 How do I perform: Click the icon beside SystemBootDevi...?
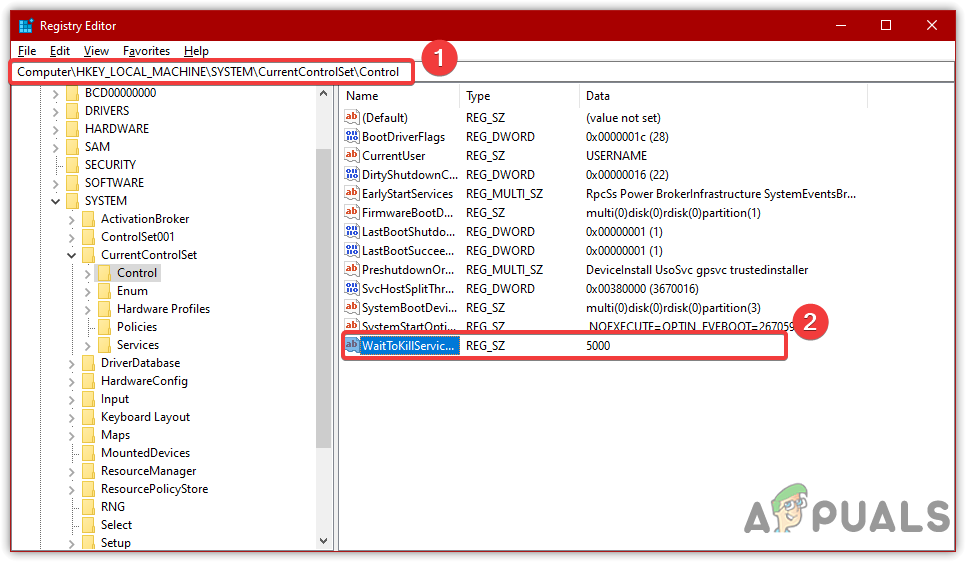click(352, 307)
